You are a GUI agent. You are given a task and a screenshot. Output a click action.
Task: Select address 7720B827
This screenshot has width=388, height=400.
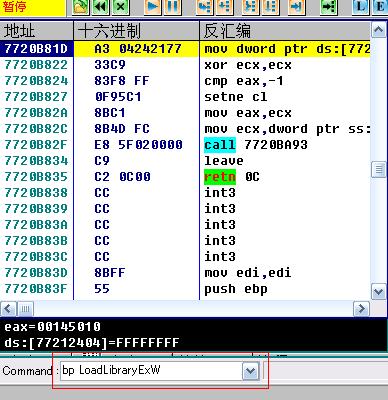pos(36,97)
